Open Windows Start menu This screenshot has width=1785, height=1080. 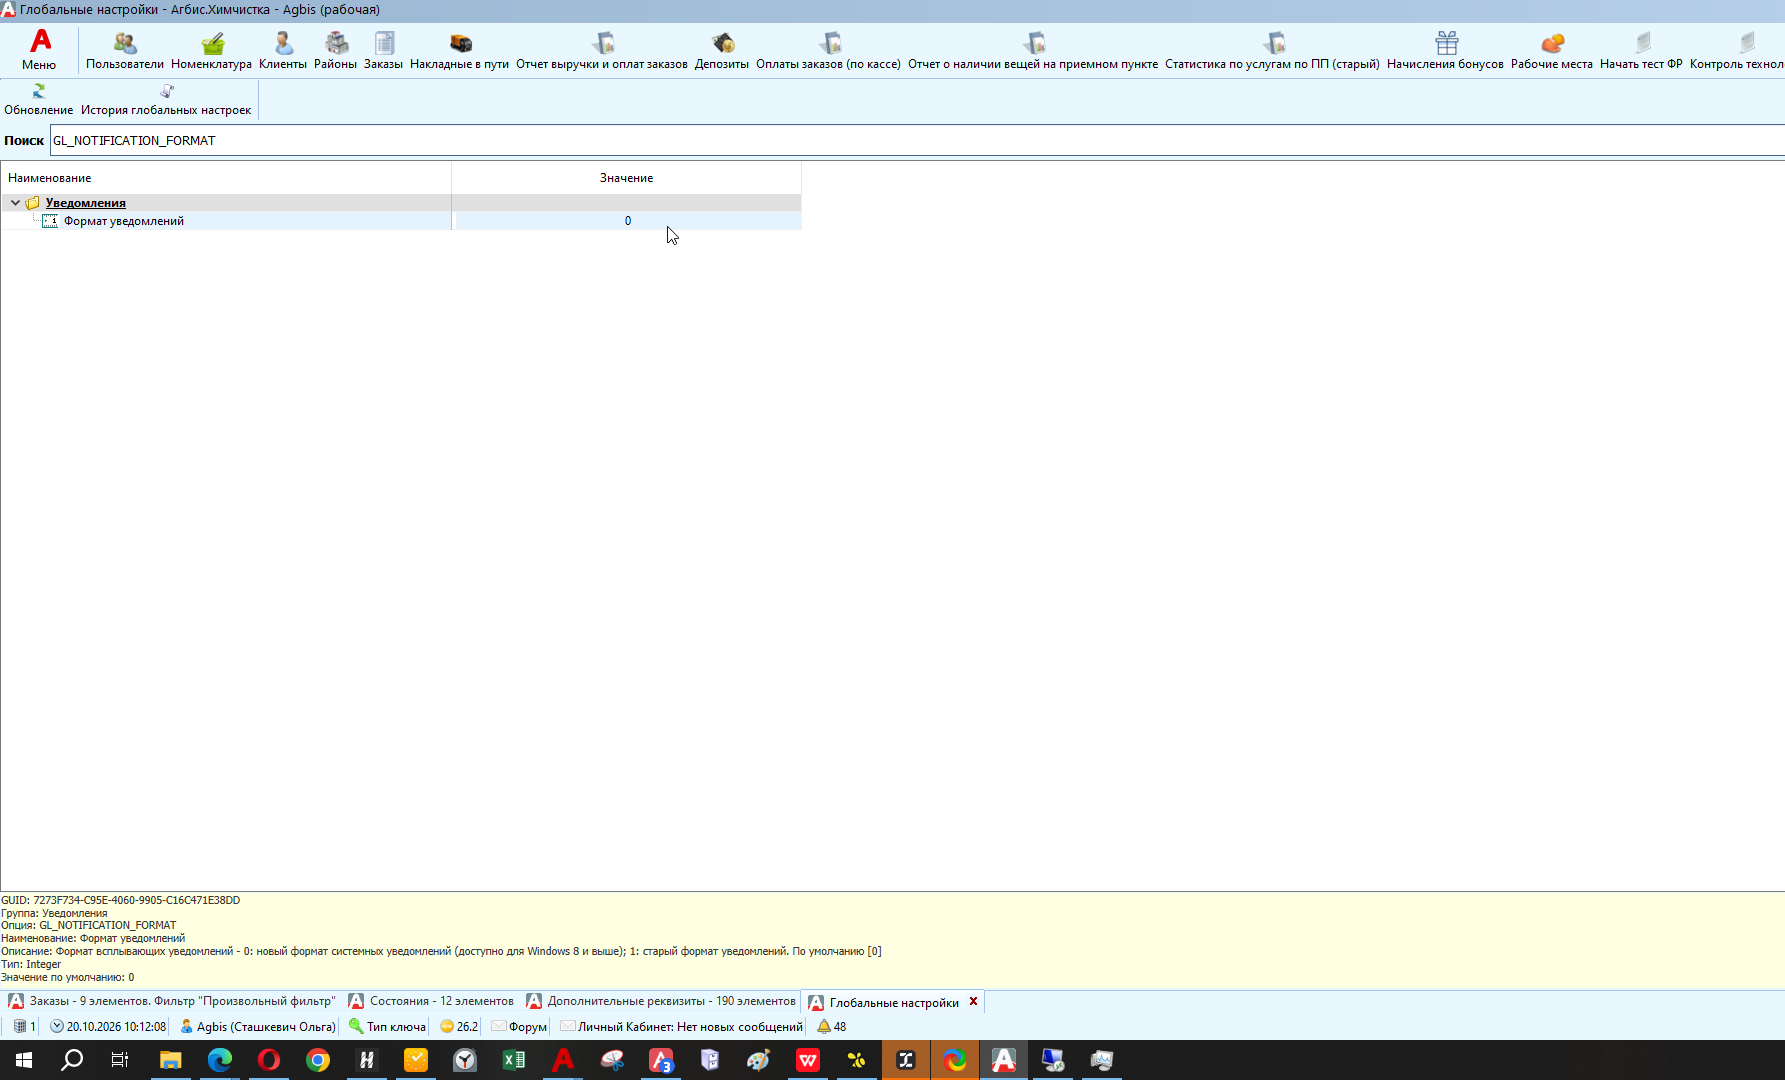pos(24,1060)
